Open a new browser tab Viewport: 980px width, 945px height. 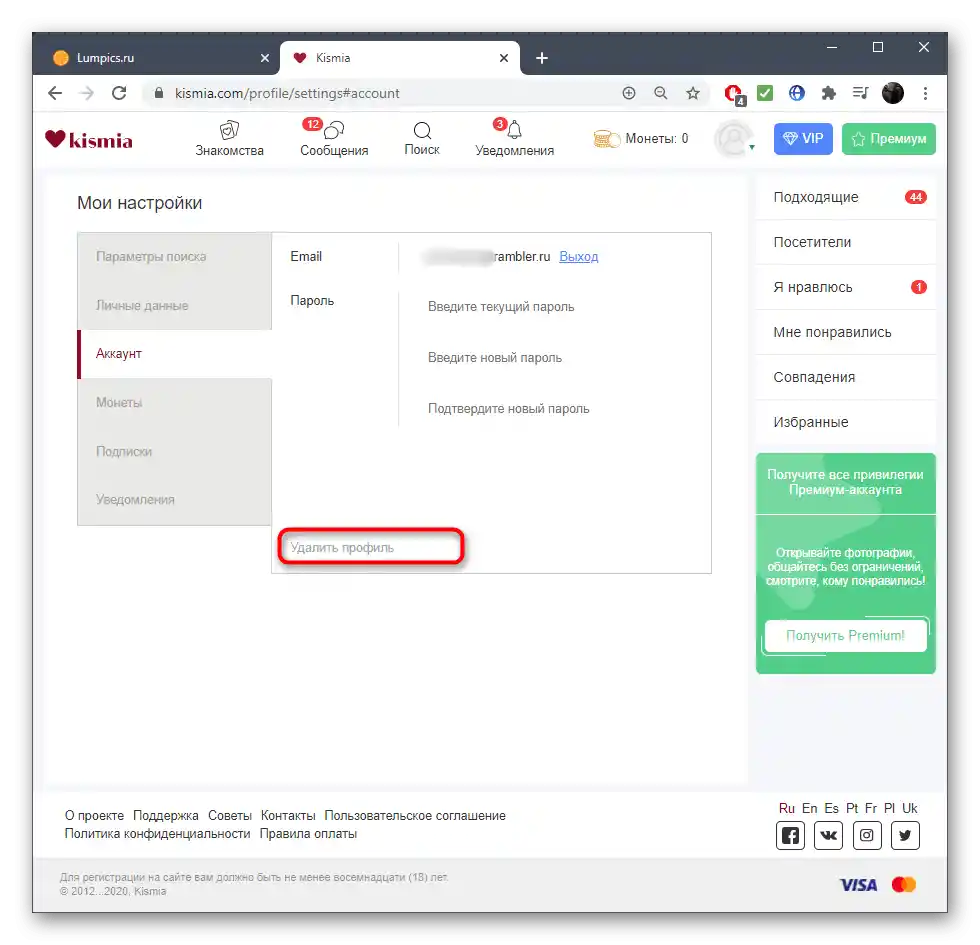click(x=542, y=58)
